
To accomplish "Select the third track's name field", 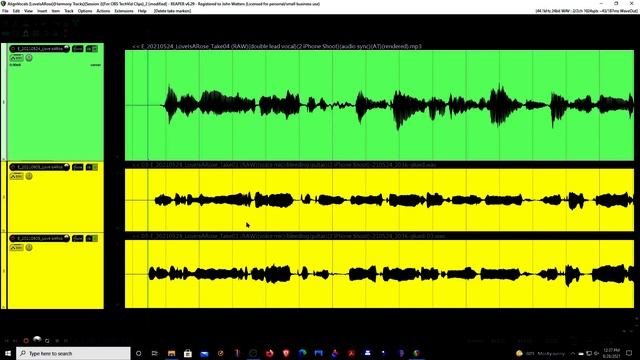I will 40,238.
